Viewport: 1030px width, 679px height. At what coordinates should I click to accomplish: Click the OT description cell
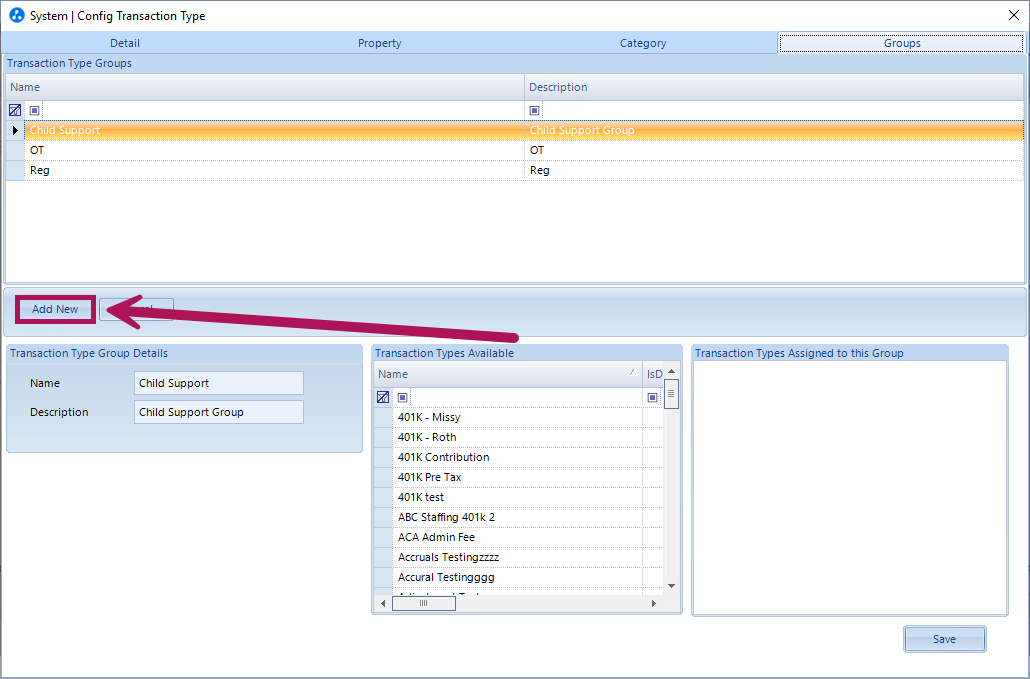(x=774, y=150)
